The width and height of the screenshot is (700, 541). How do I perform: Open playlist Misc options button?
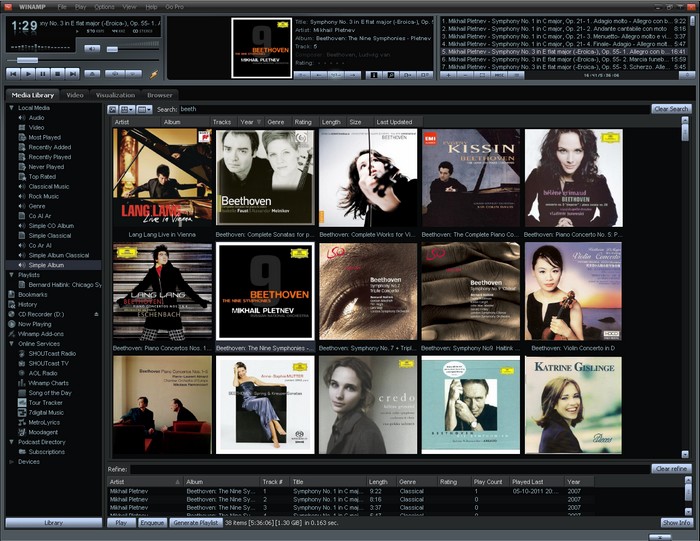click(499, 75)
